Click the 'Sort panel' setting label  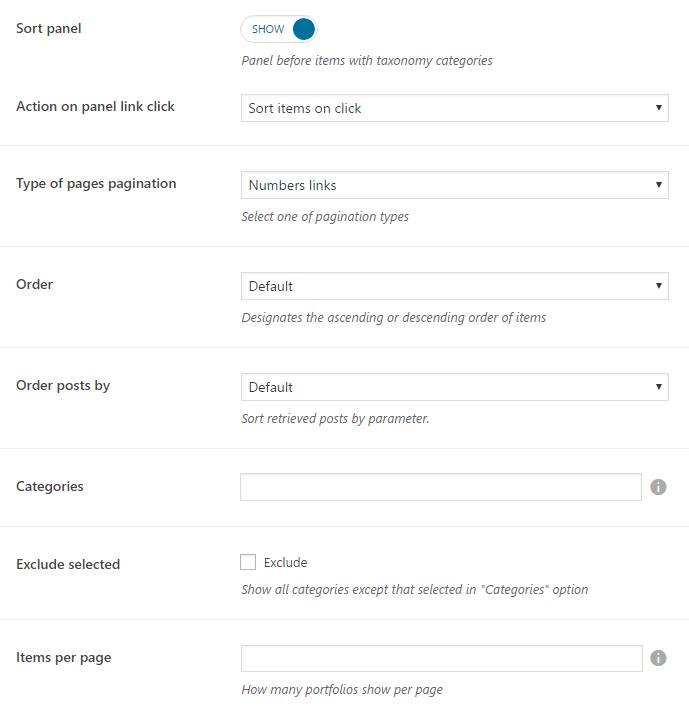49,28
